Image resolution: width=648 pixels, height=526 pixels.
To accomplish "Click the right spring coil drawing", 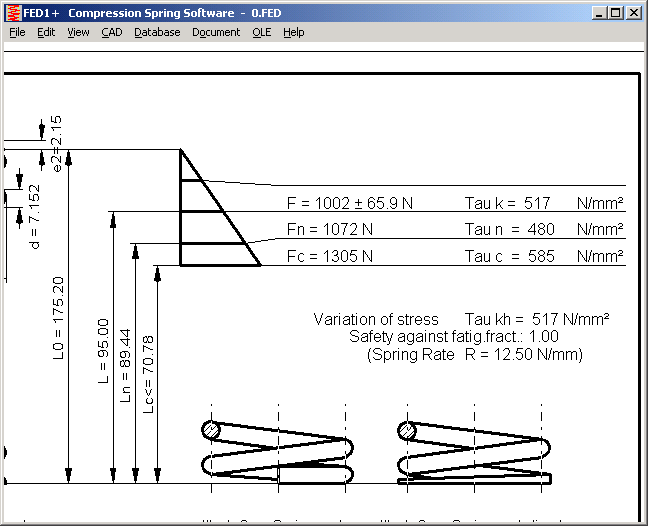I will point(474,452).
